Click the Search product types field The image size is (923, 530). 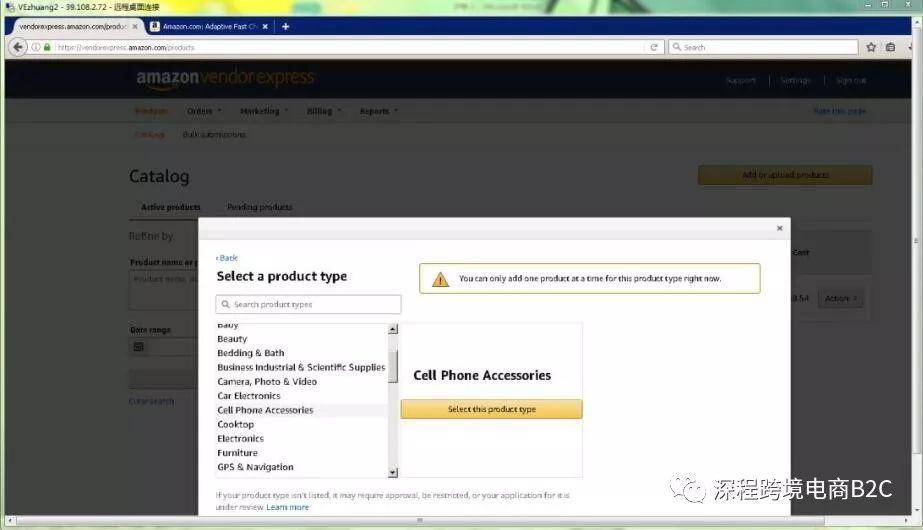tap(308, 304)
